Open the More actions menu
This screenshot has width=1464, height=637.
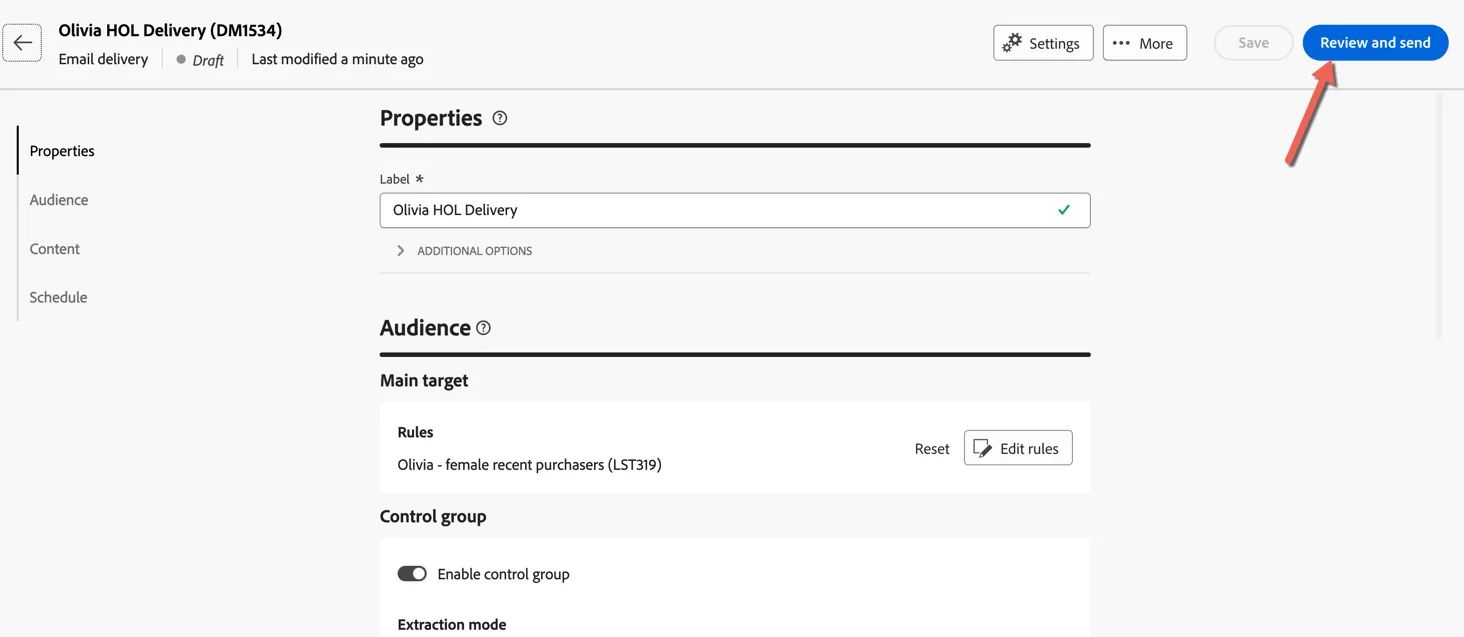click(1145, 43)
